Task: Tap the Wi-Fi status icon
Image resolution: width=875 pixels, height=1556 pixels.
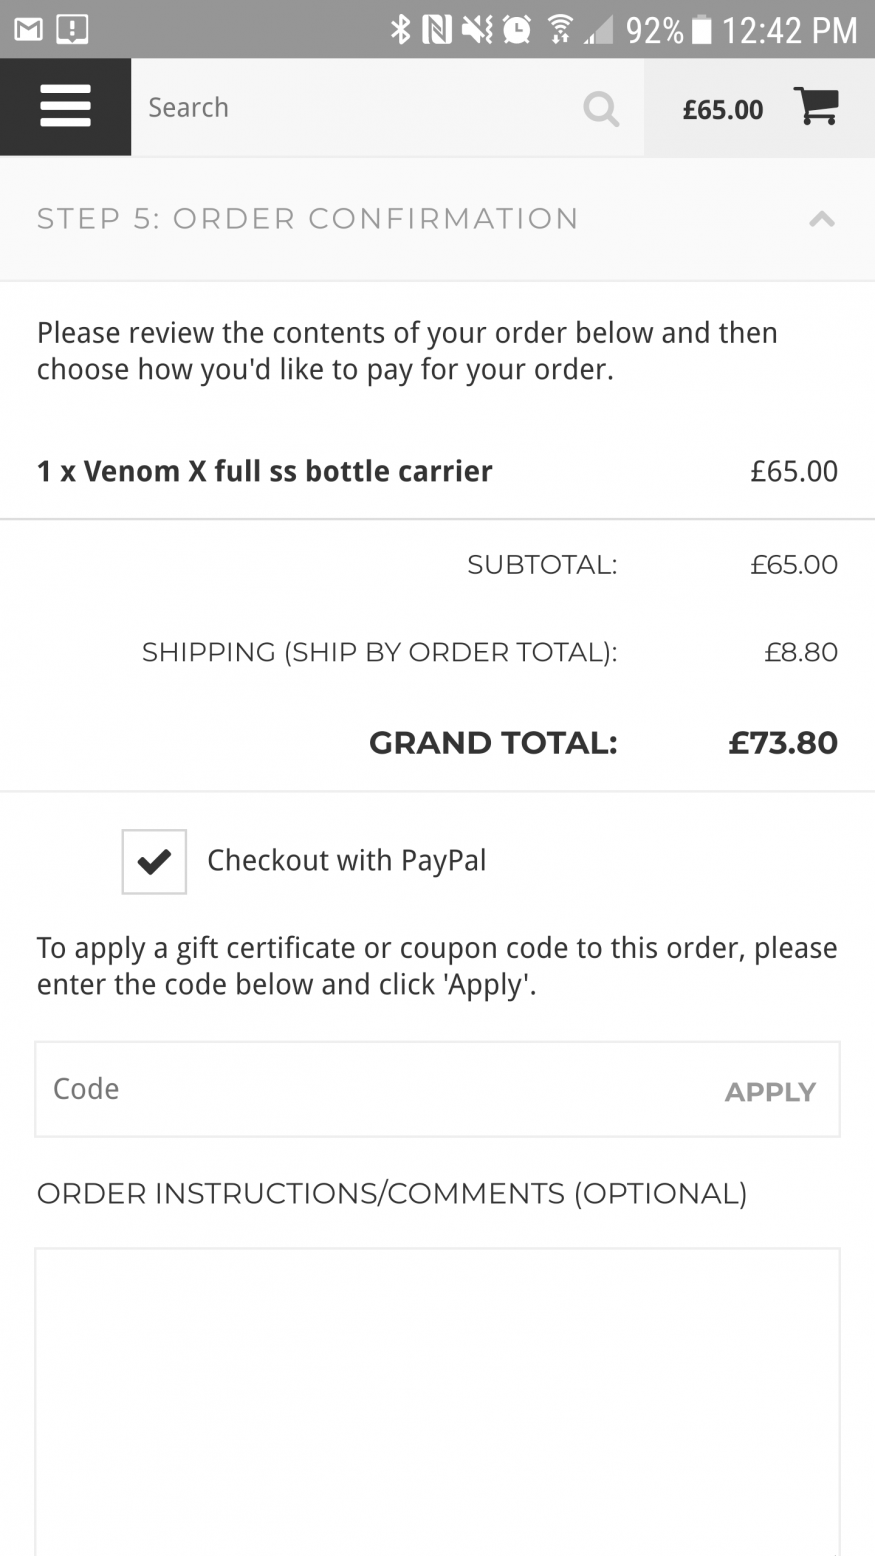Action: [560, 31]
